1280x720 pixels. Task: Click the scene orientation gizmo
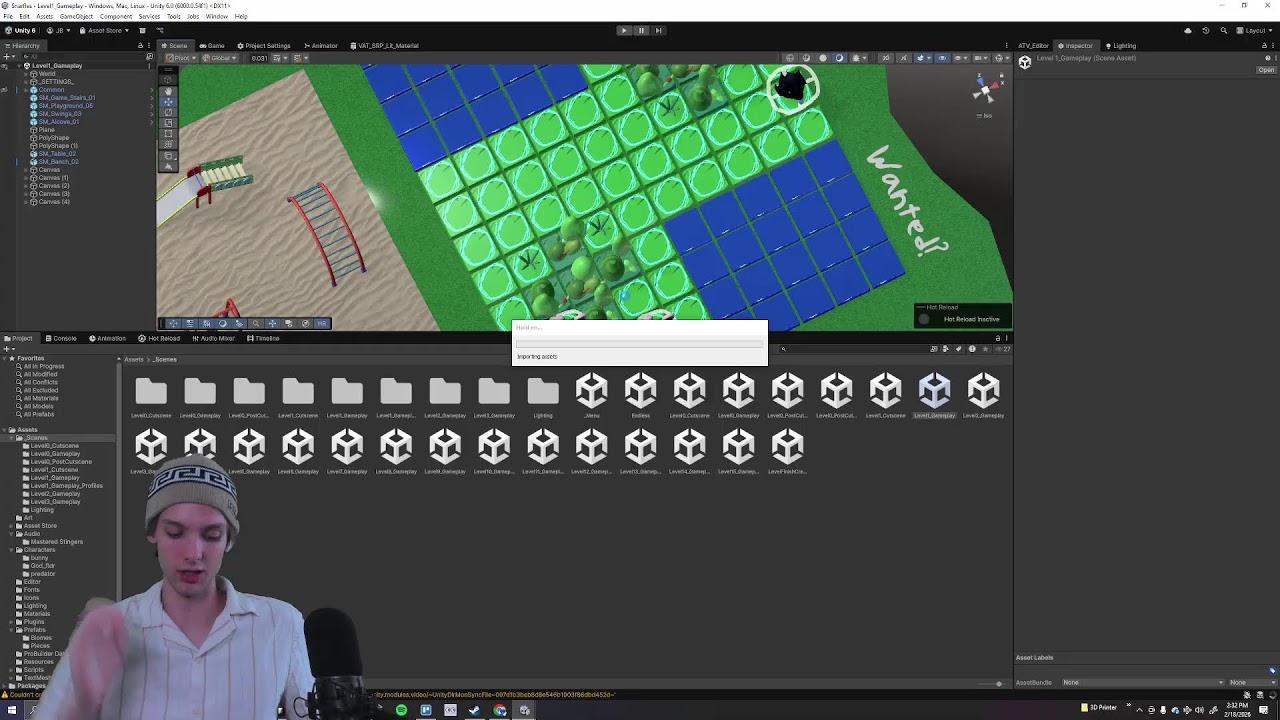pos(986,90)
